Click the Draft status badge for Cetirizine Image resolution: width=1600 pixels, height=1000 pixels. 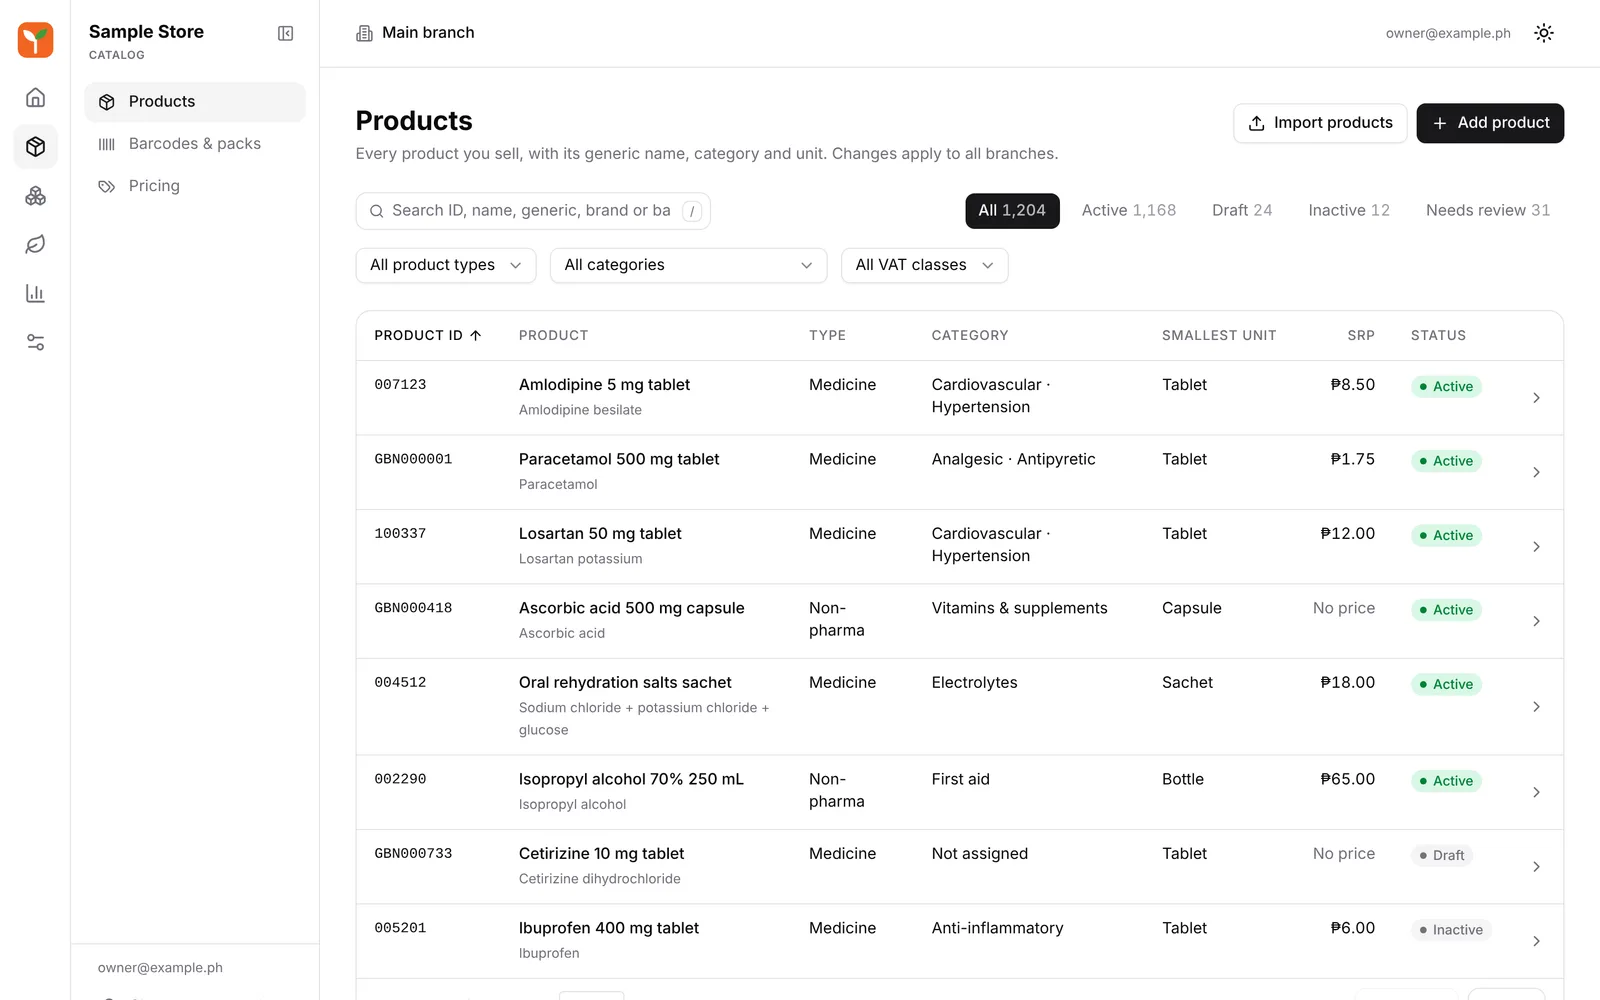click(1442, 855)
